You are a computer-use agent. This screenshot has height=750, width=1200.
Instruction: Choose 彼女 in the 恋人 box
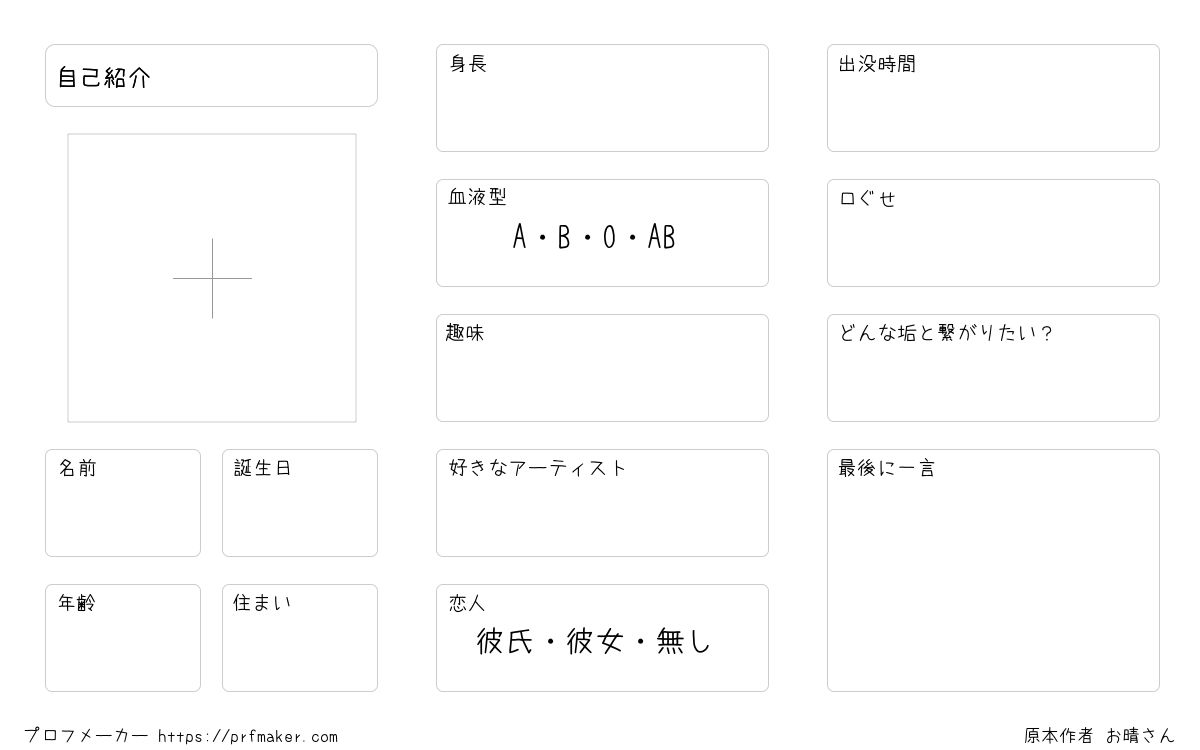[x=595, y=641]
